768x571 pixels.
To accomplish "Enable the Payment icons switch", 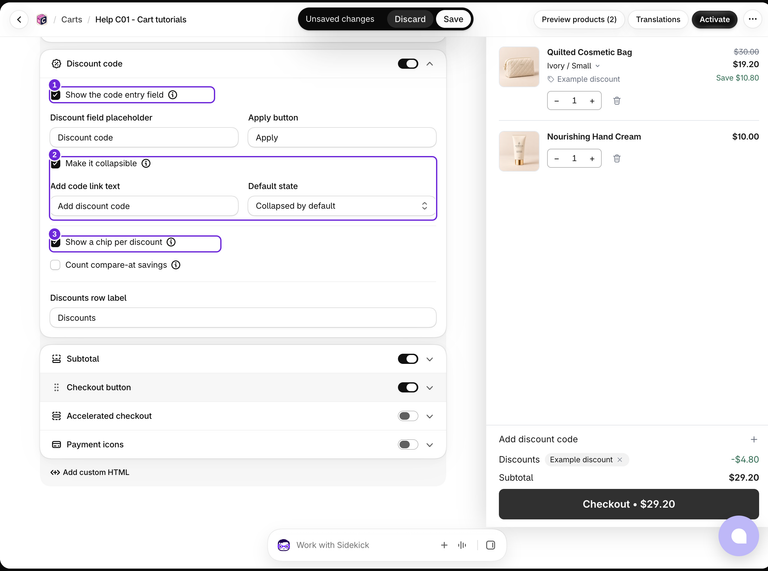I will (x=408, y=445).
